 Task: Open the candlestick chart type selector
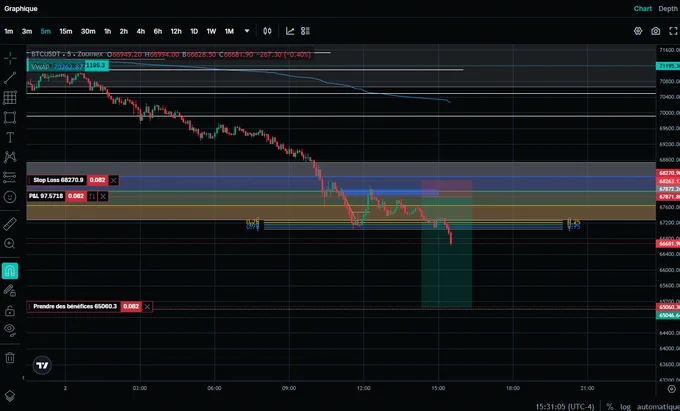[x=268, y=31]
